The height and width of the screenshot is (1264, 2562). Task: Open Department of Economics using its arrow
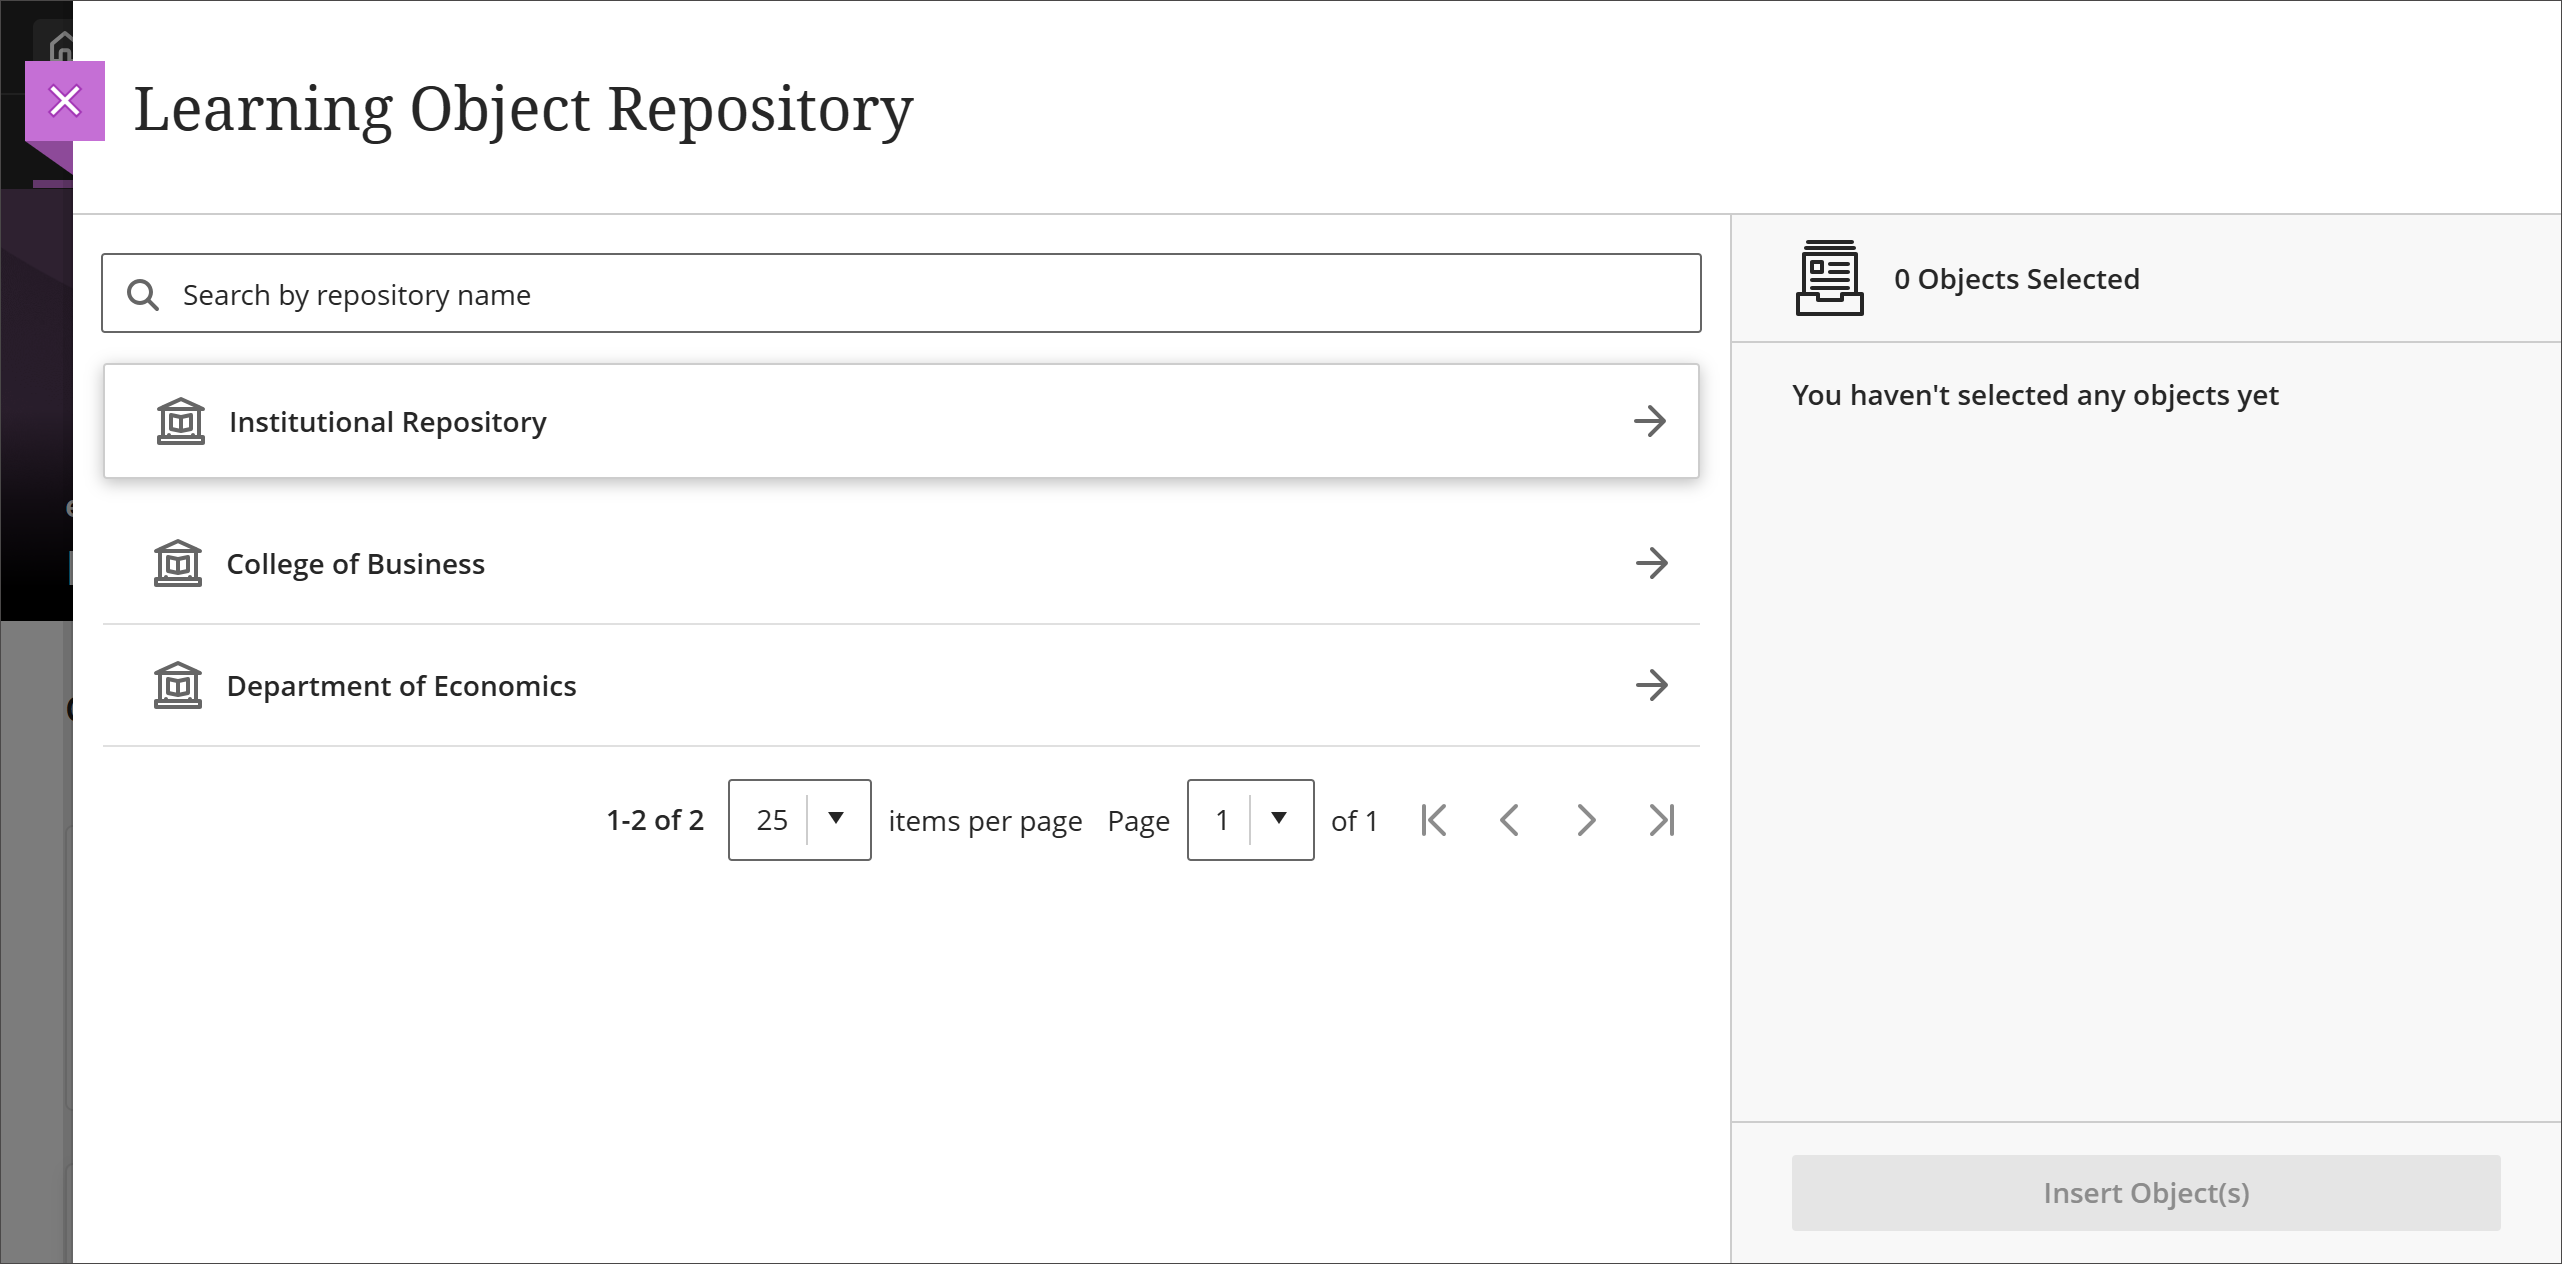coord(1650,686)
